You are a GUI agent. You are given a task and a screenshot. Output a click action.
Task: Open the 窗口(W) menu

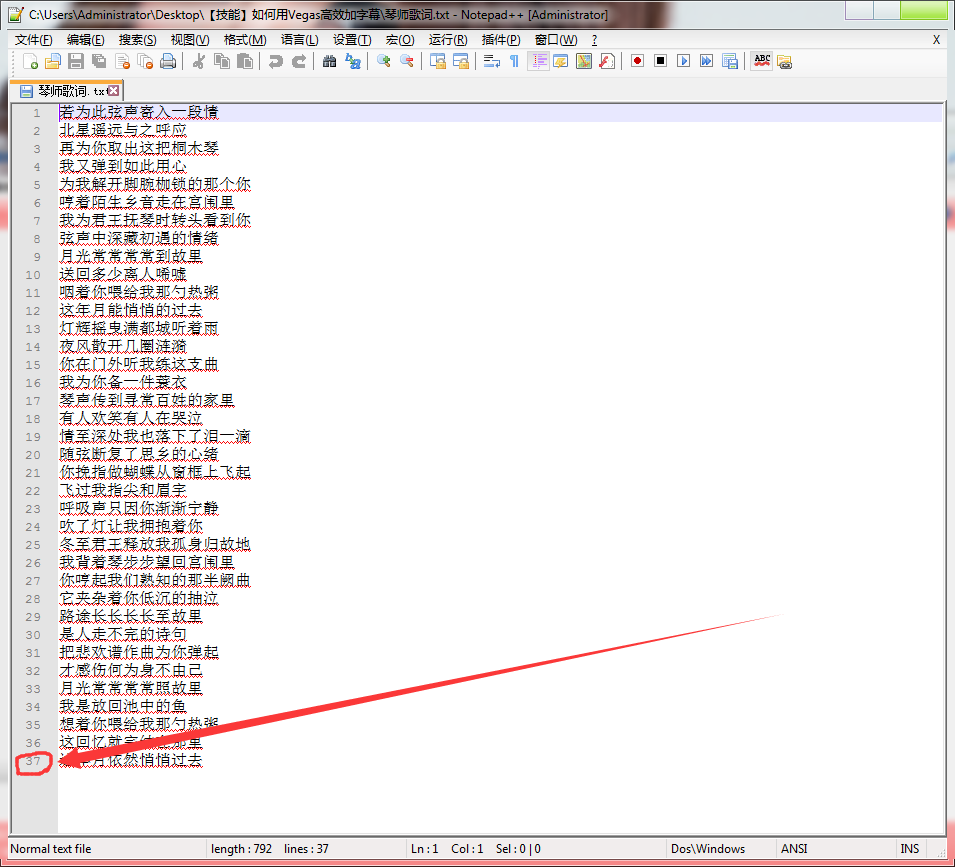[x=555, y=40]
